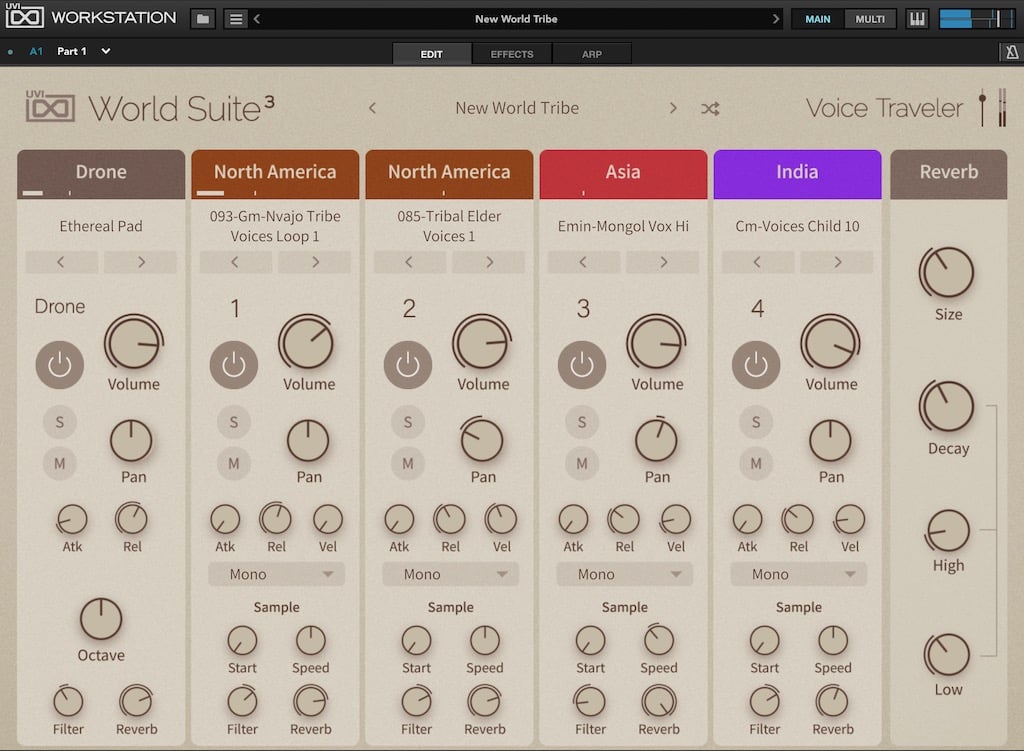Previous sample for Cm-Voices Child 10
This screenshot has height=751, width=1024.
click(758, 262)
